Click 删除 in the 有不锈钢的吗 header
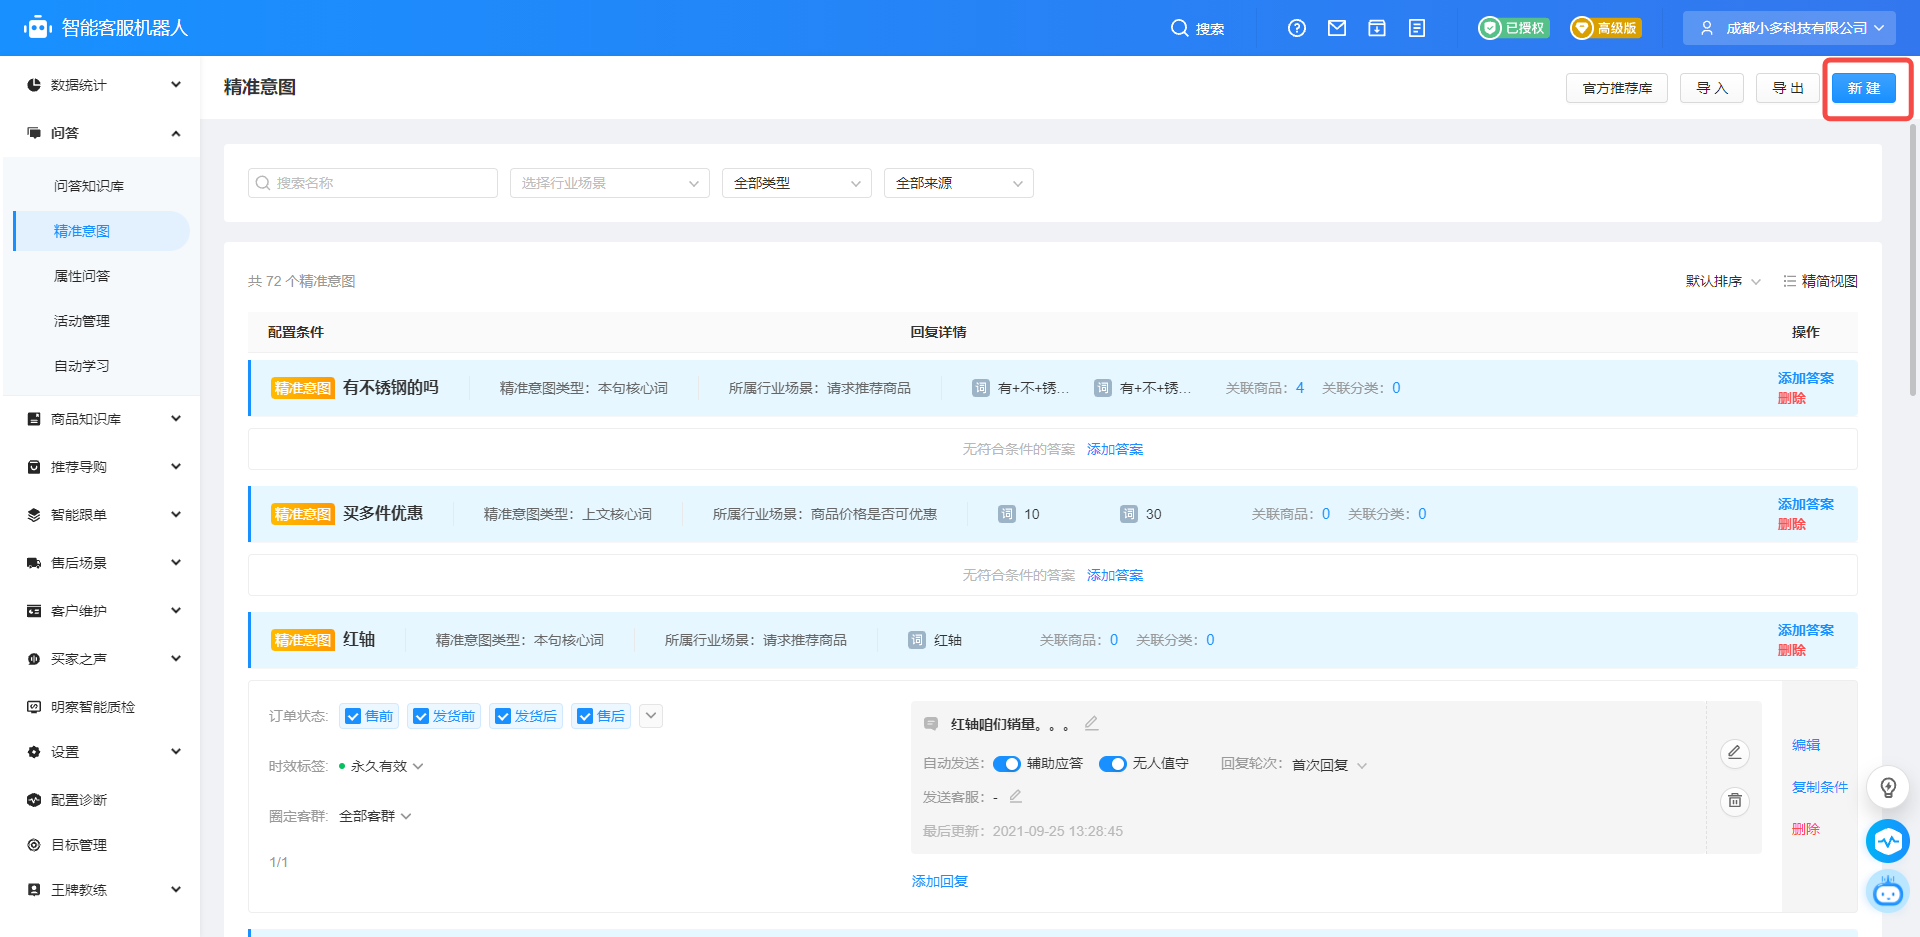 [x=1792, y=398]
